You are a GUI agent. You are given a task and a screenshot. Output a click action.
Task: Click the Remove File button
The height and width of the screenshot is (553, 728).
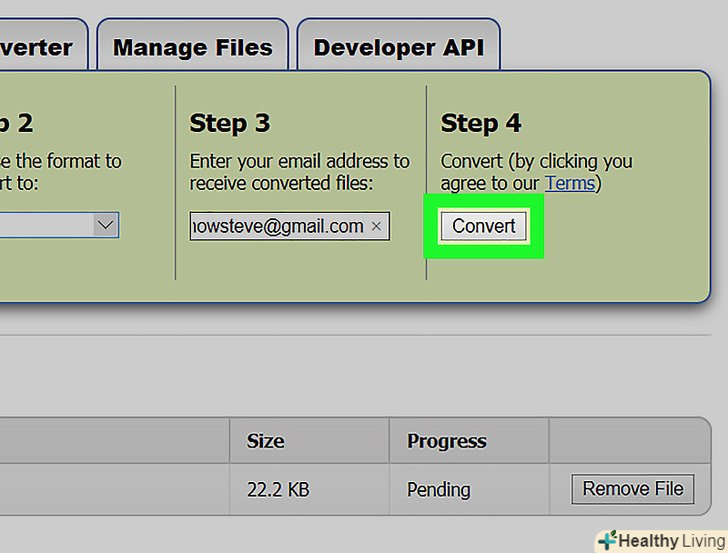(x=633, y=489)
